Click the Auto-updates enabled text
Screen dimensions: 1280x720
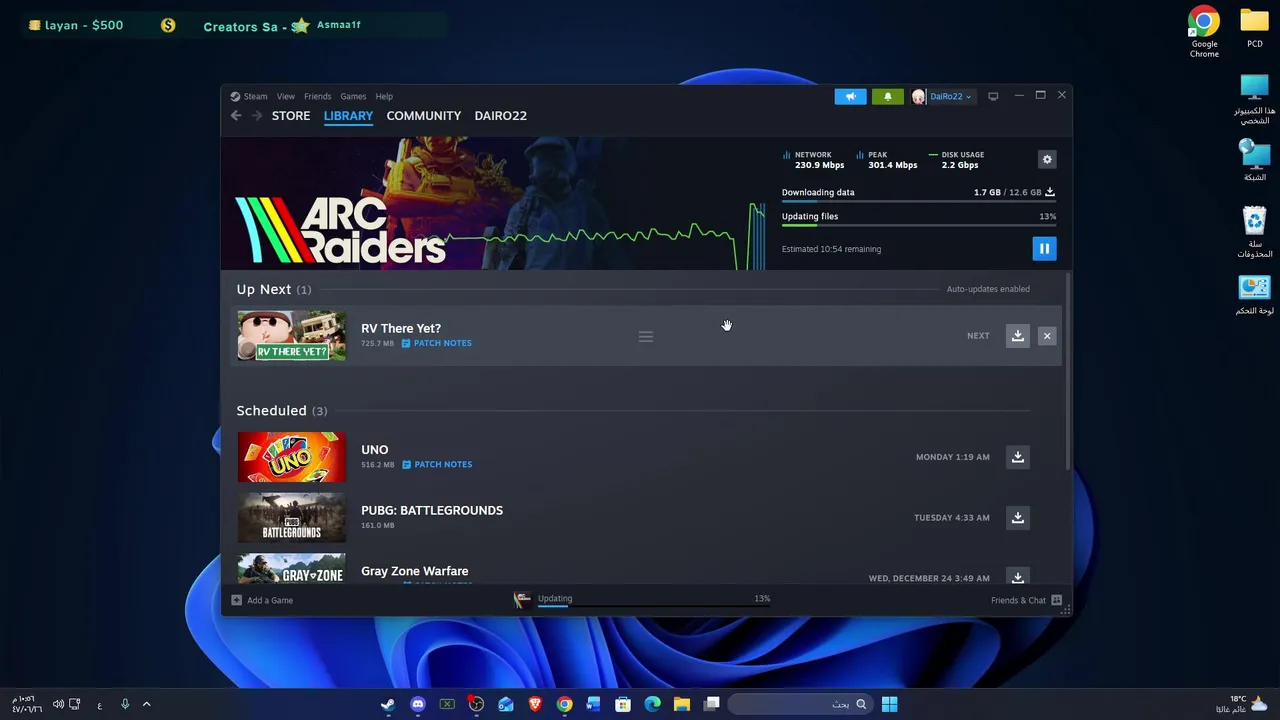point(988,289)
